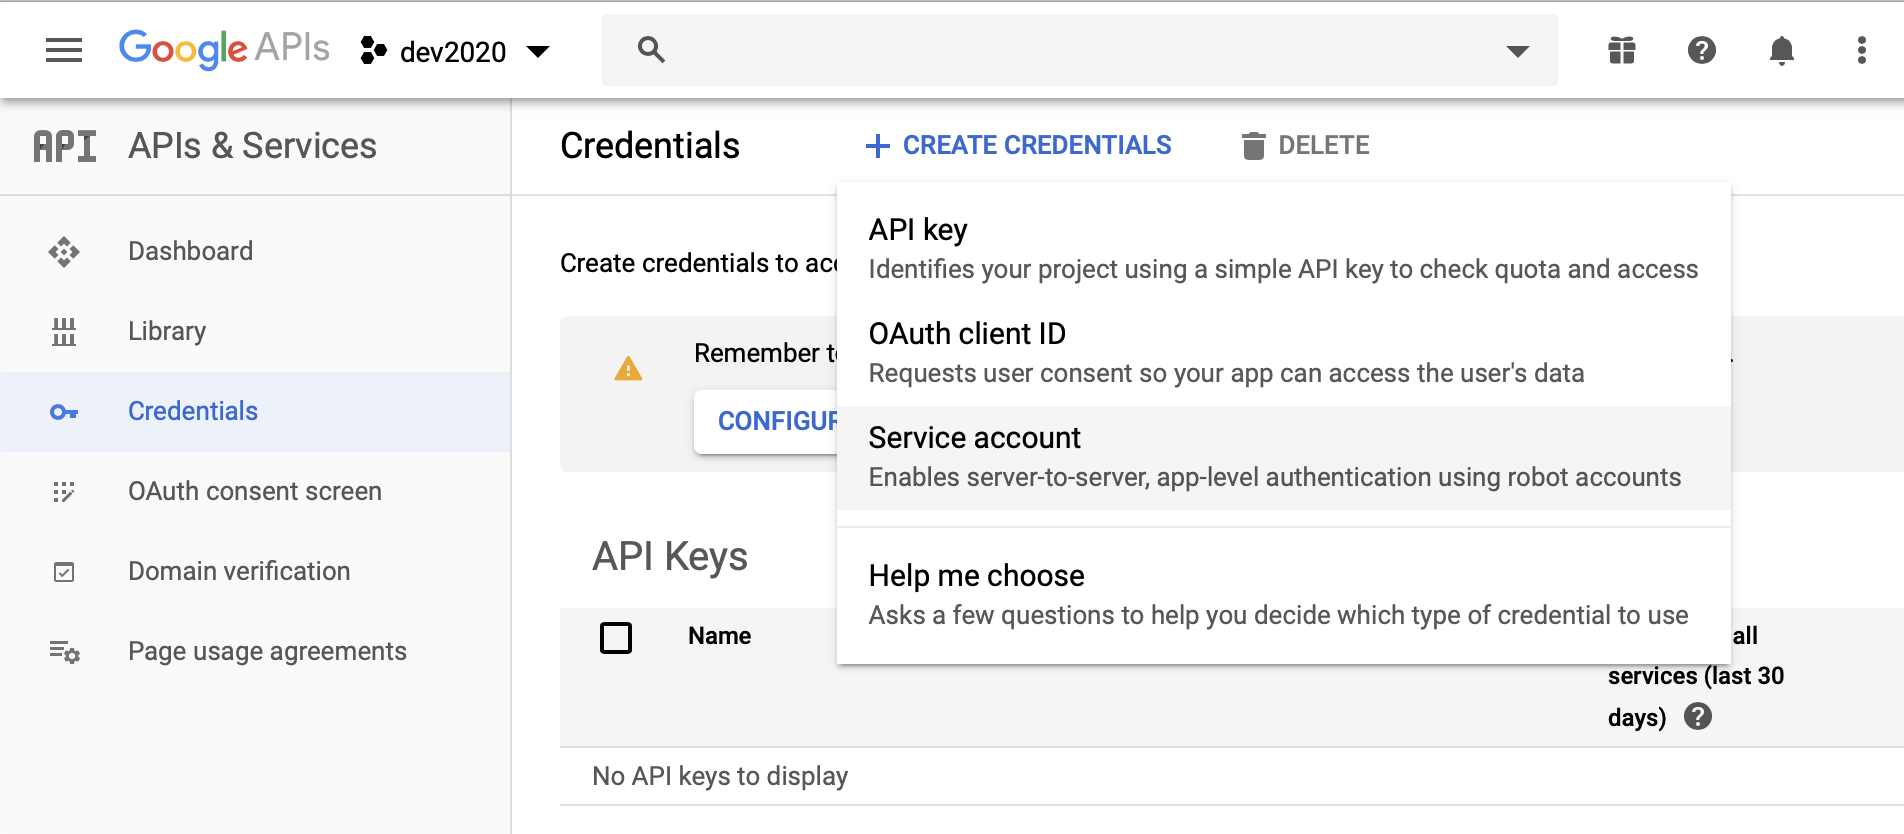The height and width of the screenshot is (834, 1904).
Task: Click the Page usage agreements icon
Action: 65,652
